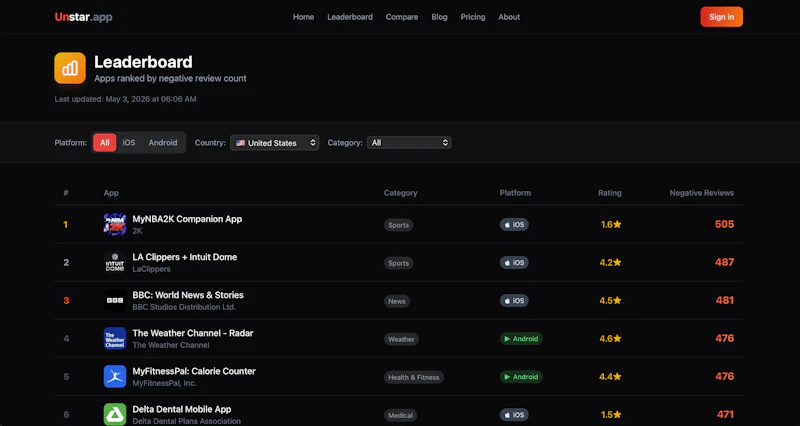Click the Platform column header
Viewport: 800px width, 426px height.
515,193
